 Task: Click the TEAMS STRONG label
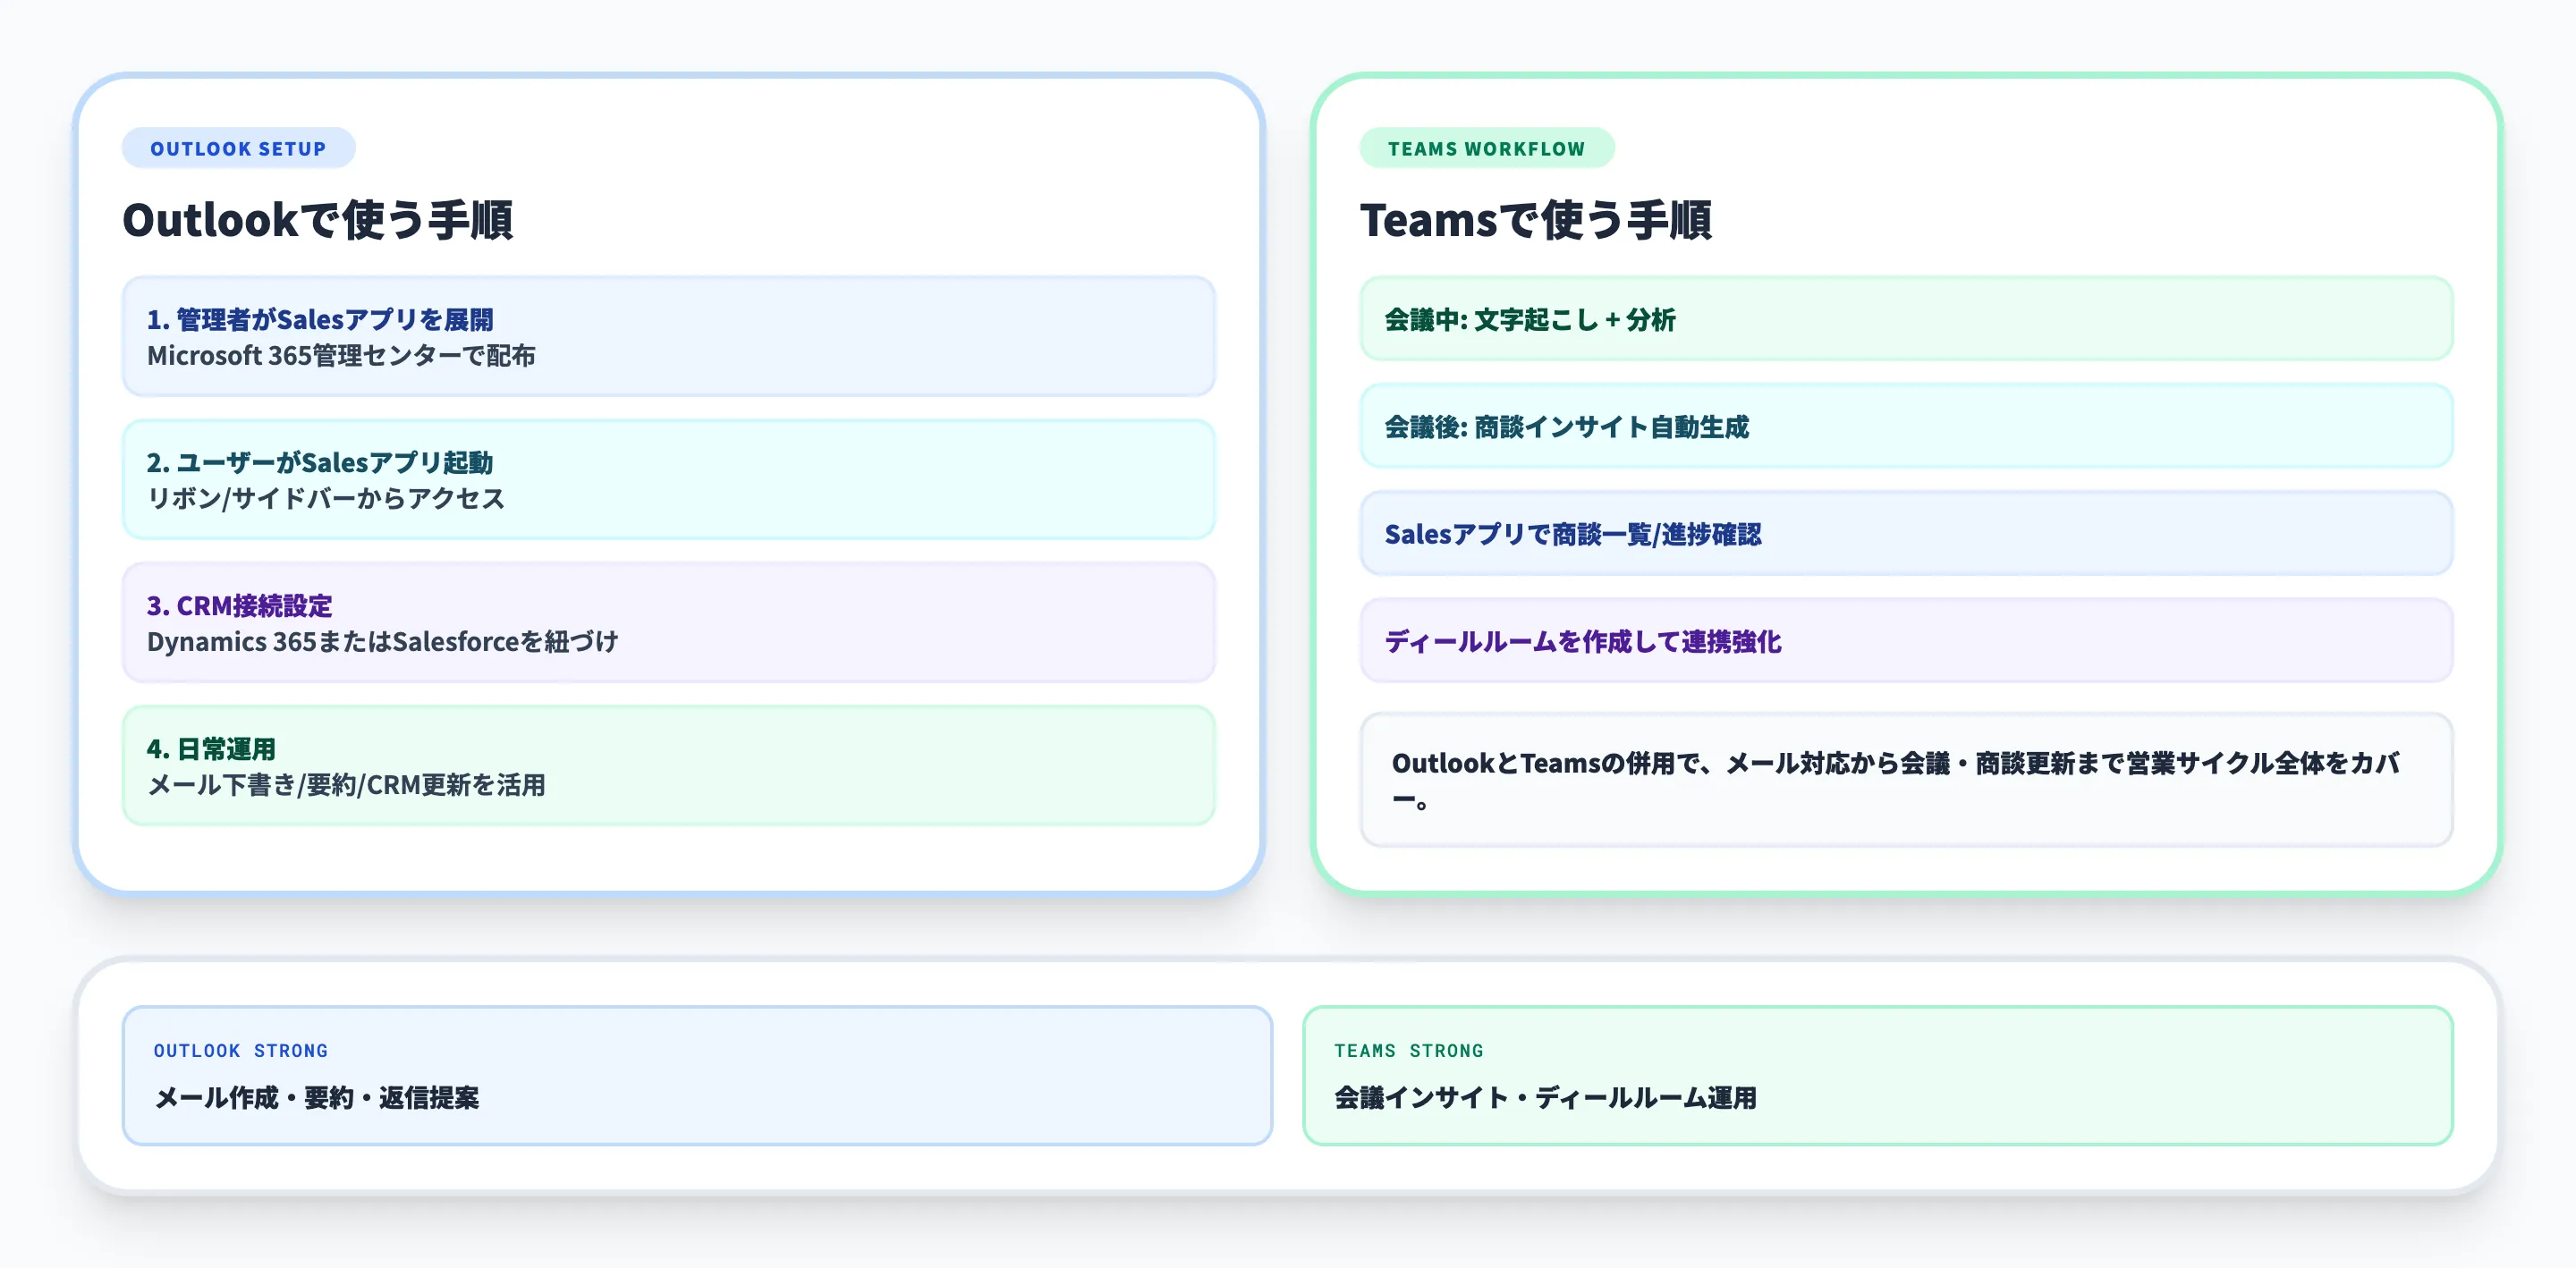tap(1408, 1051)
